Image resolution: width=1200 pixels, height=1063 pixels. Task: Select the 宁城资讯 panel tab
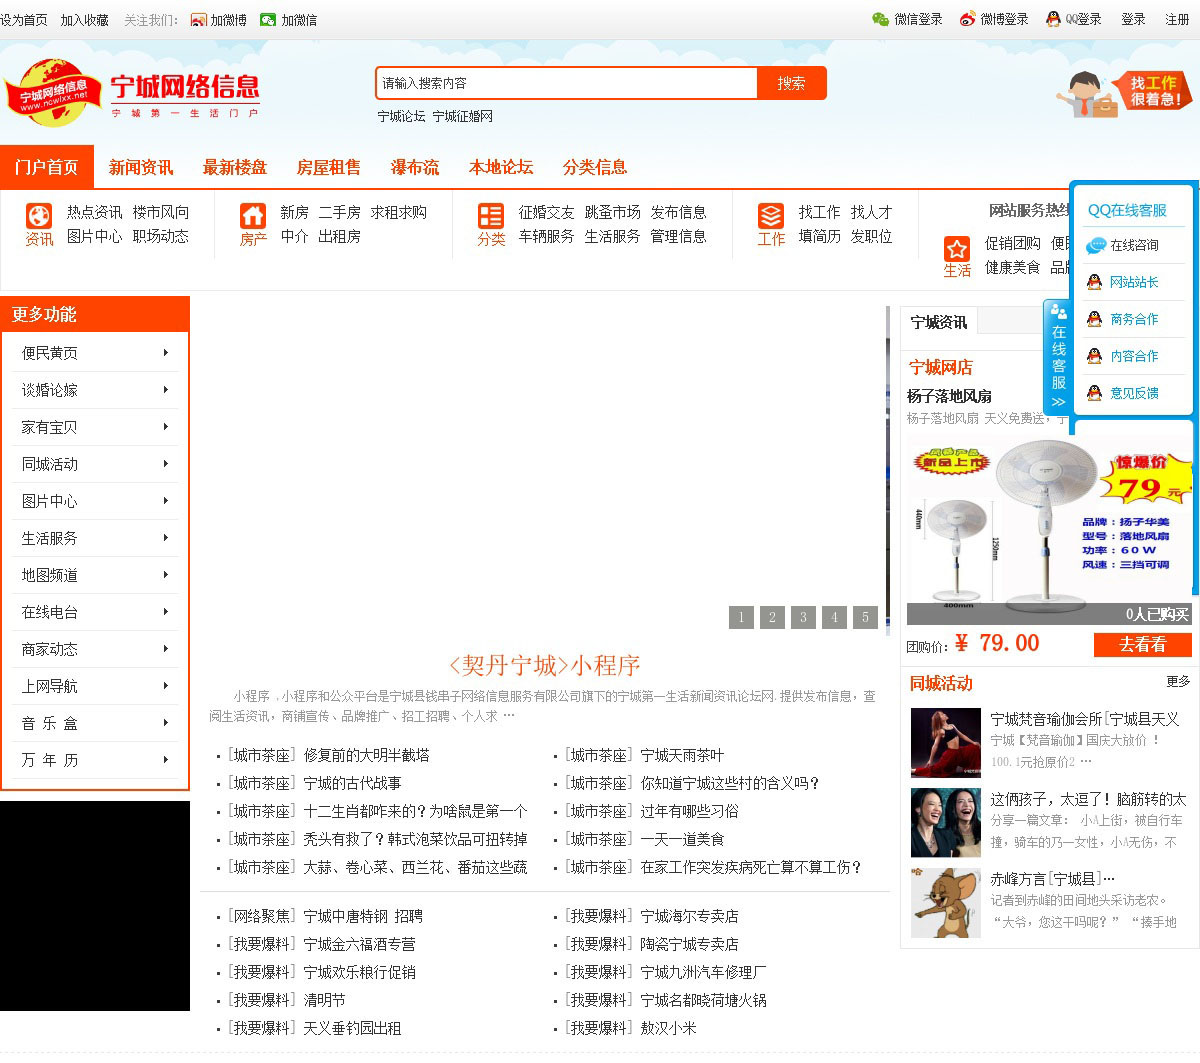coord(939,322)
